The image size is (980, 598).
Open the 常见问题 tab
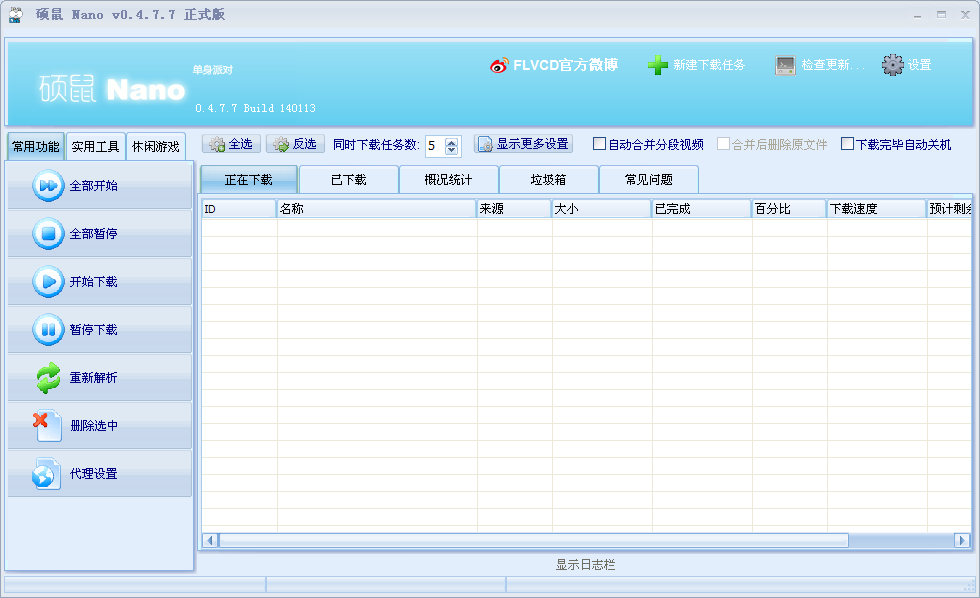click(x=649, y=180)
